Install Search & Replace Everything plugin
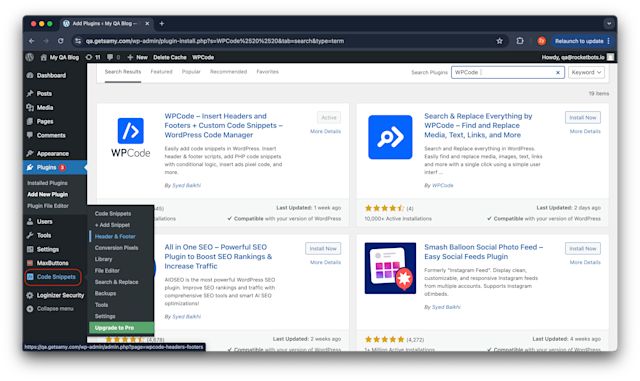The height and width of the screenshot is (381, 640). pos(582,118)
